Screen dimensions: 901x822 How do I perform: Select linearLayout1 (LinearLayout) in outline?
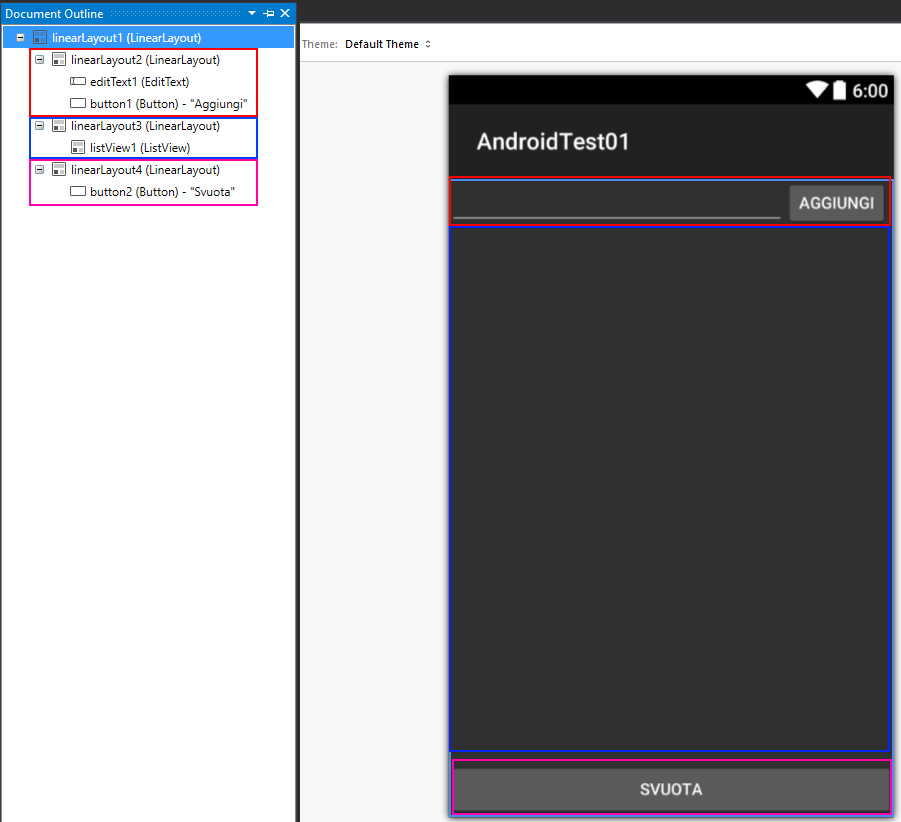[126, 38]
